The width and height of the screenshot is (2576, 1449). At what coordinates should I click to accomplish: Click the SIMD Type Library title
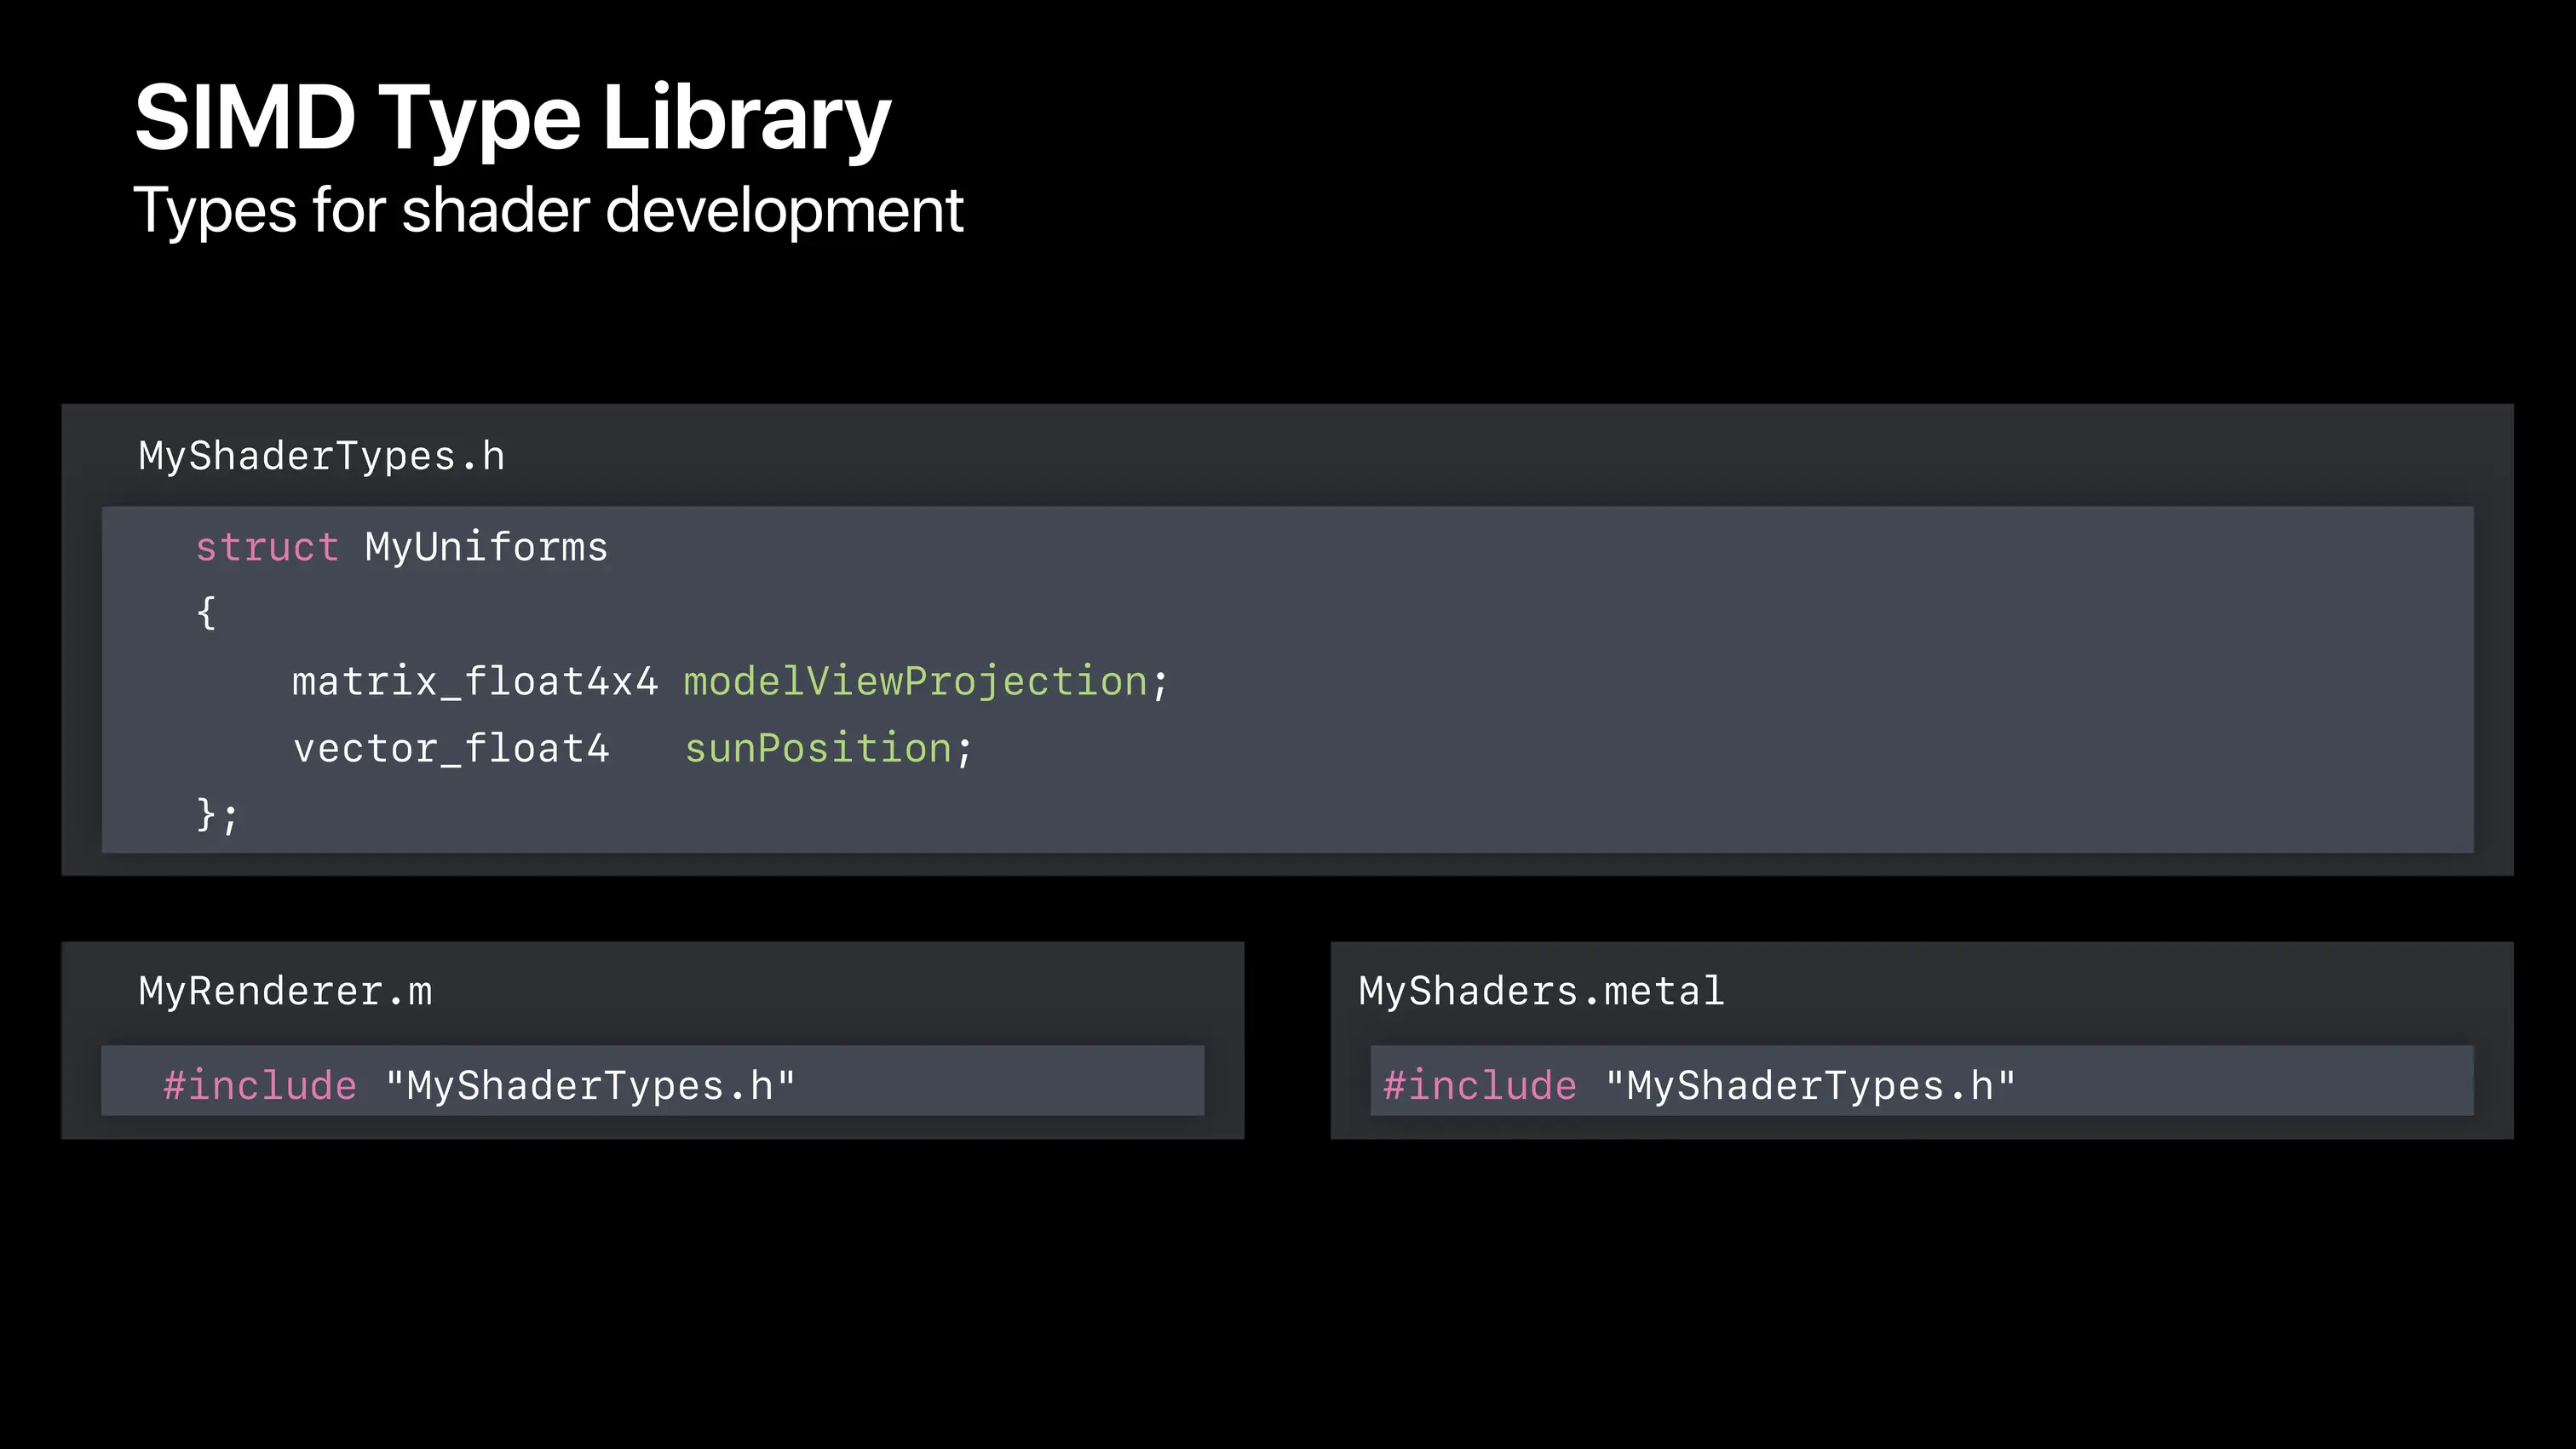[512, 120]
